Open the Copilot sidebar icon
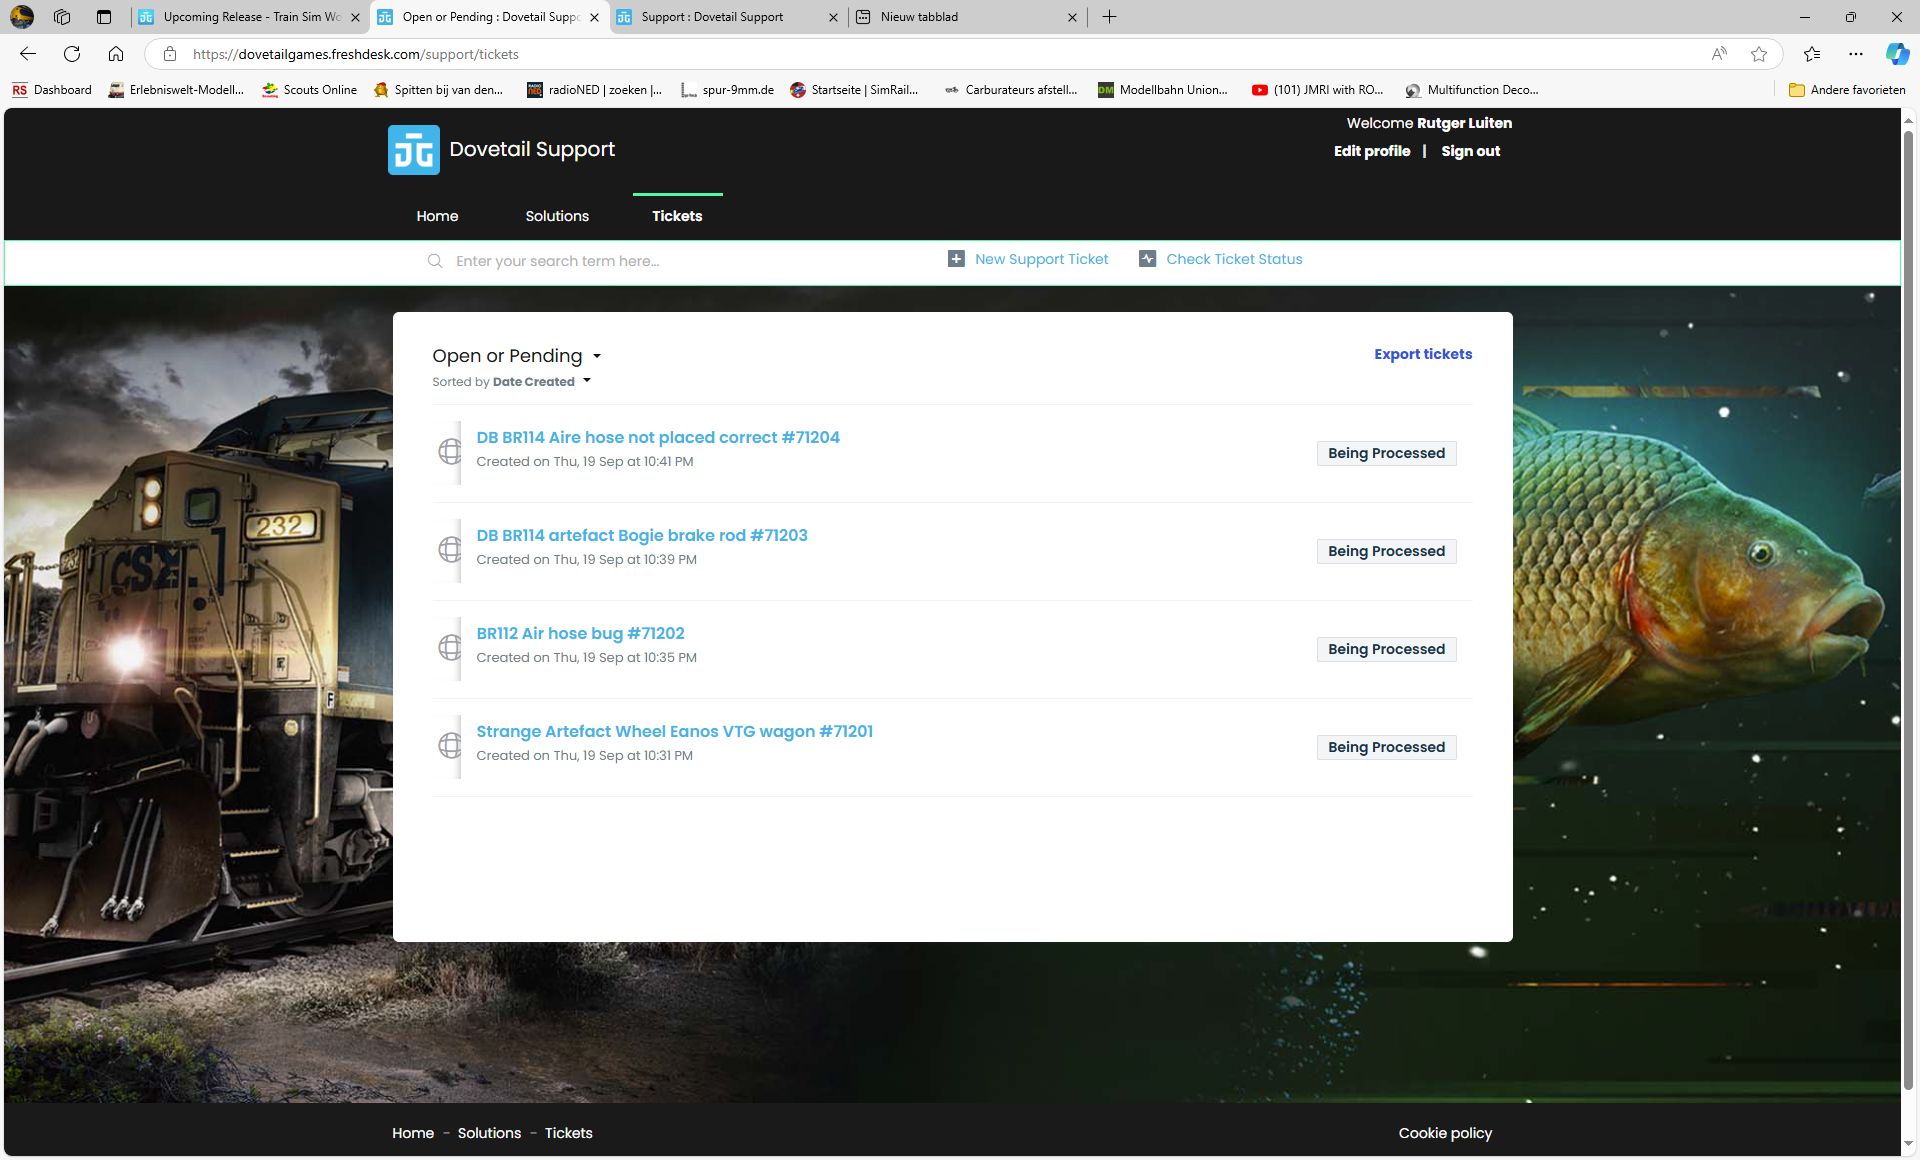The height and width of the screenshot is (1160, 1920). [x=1896, y=54]
